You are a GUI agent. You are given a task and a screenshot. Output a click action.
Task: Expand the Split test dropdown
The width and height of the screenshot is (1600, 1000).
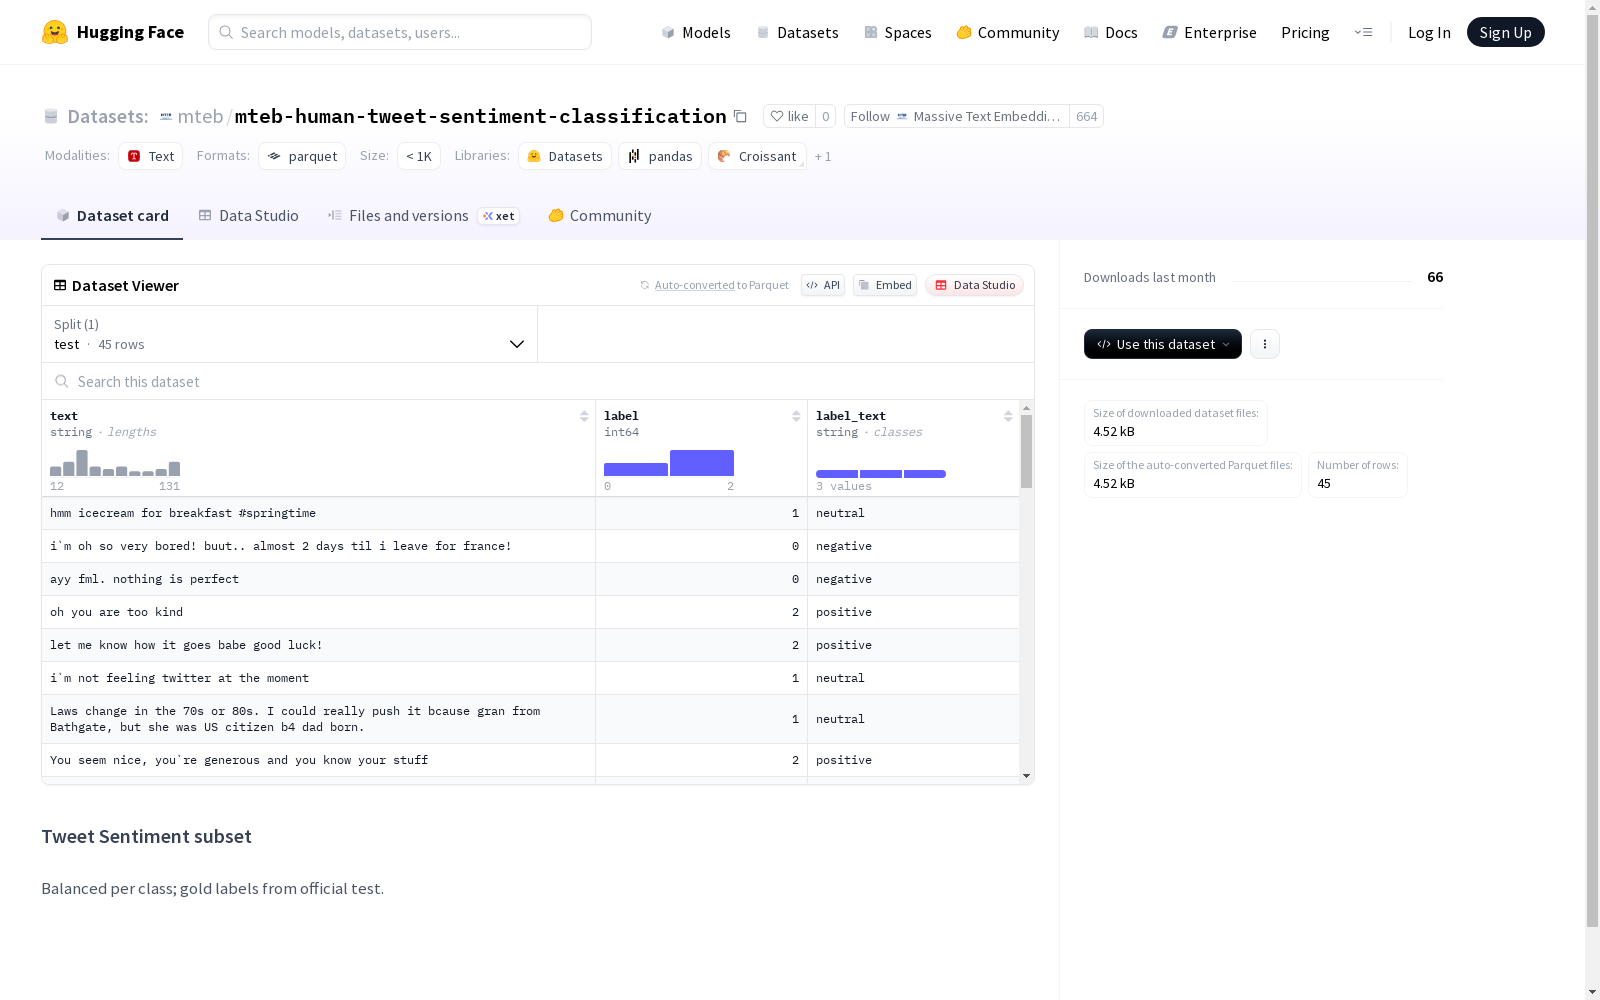point(290,334)
